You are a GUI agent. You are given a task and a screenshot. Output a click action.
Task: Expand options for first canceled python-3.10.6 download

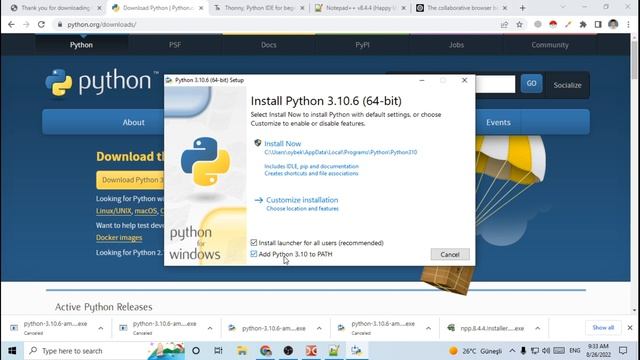tap(101, 328)
